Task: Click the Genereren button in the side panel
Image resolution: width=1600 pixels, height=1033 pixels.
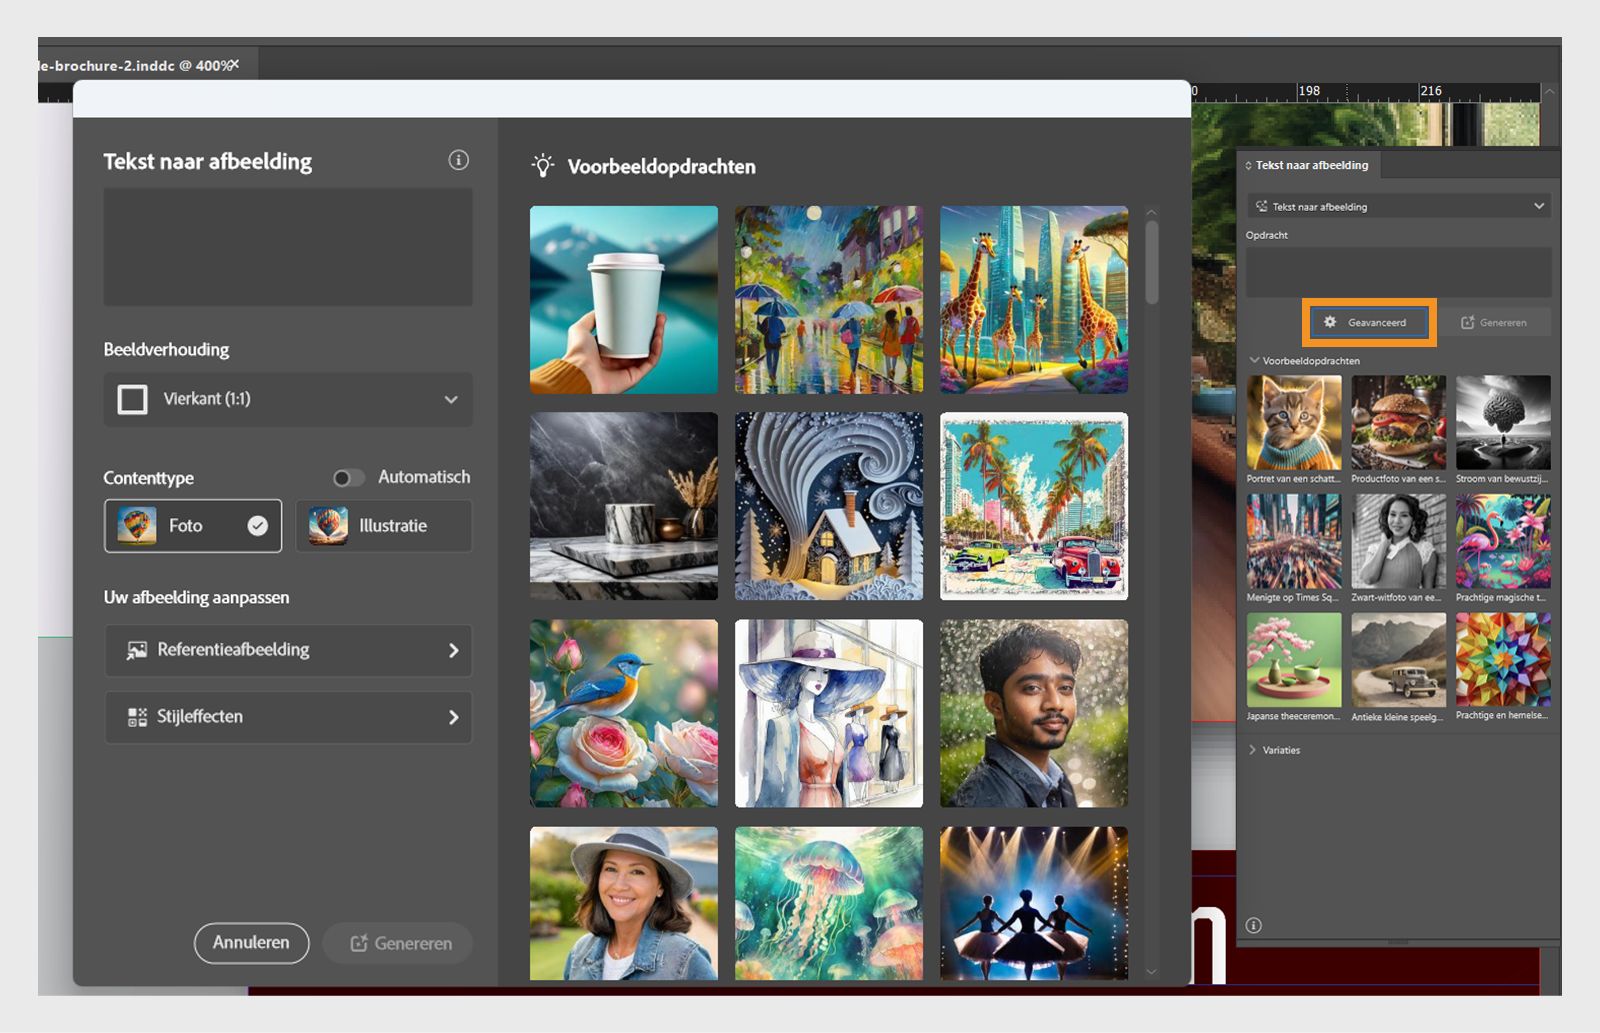Action: point(1494,322)
